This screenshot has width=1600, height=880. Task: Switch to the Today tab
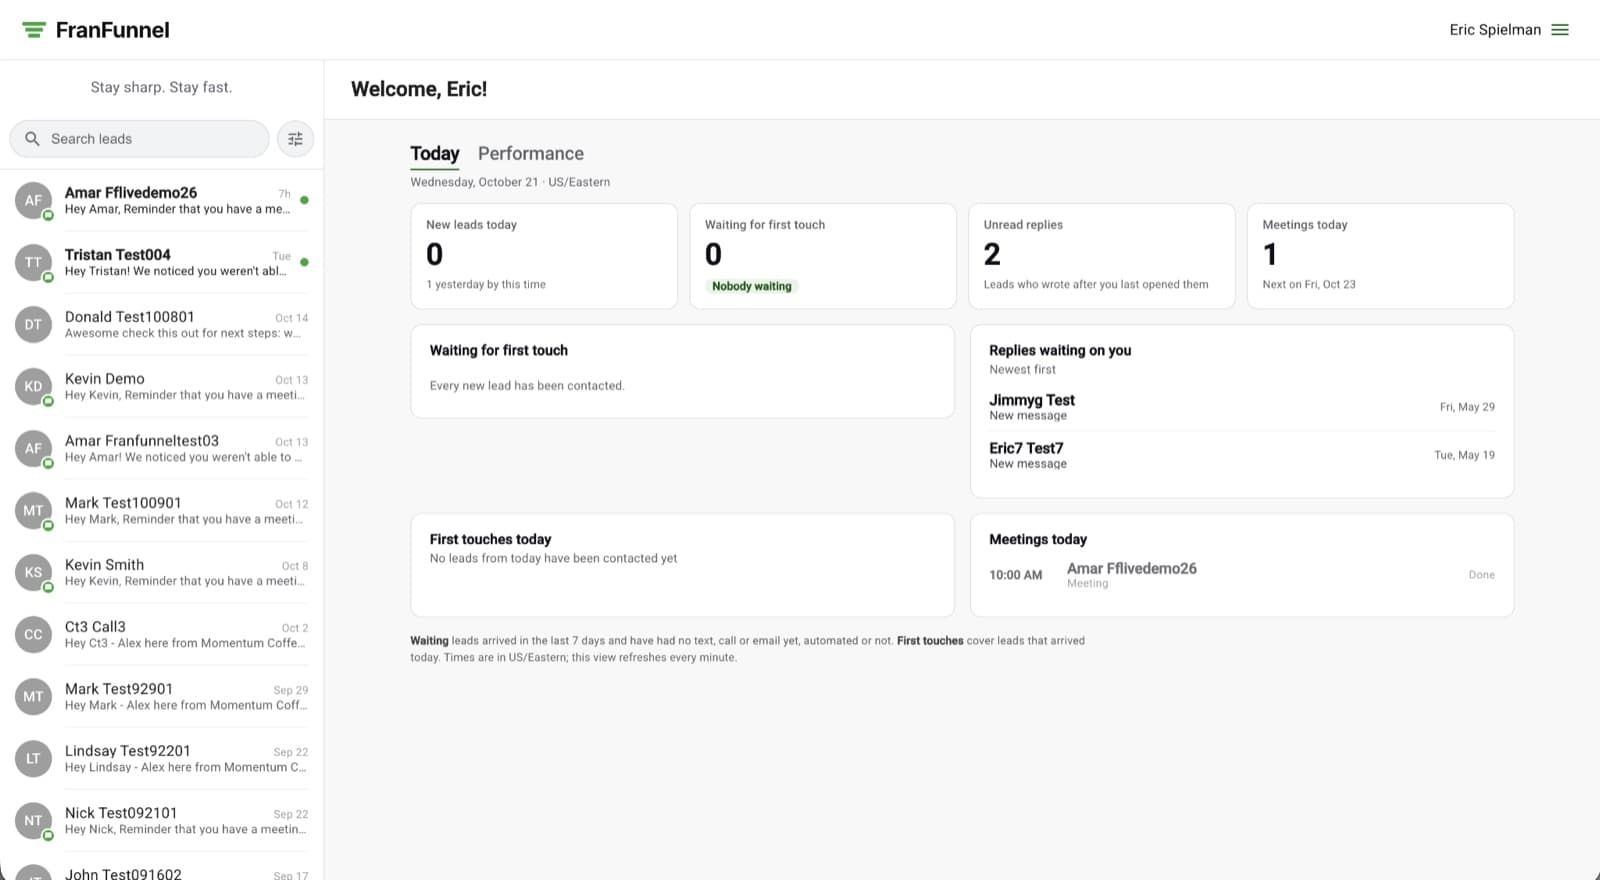click(x=435, y=153)
